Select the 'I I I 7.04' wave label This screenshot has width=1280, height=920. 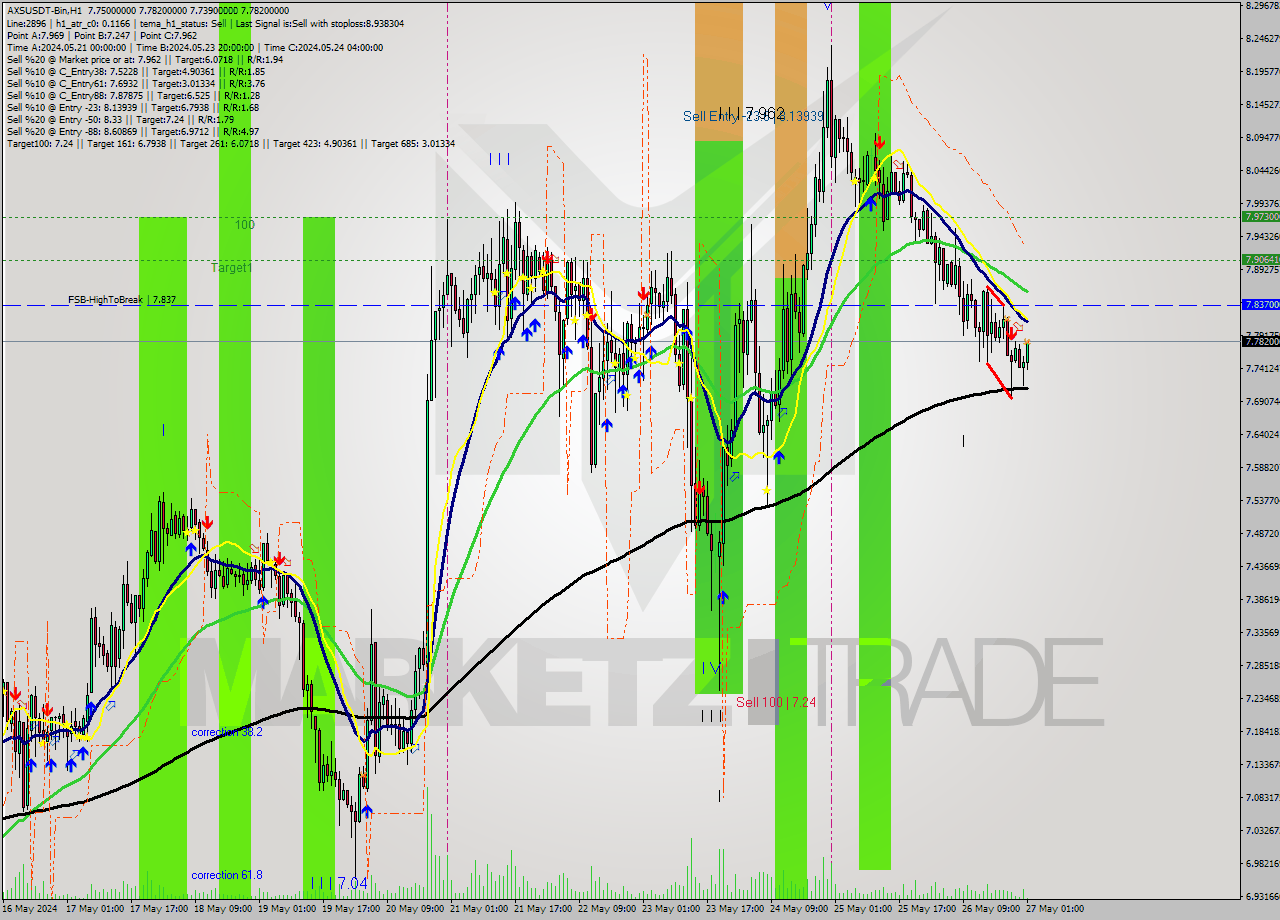[339, 883]
